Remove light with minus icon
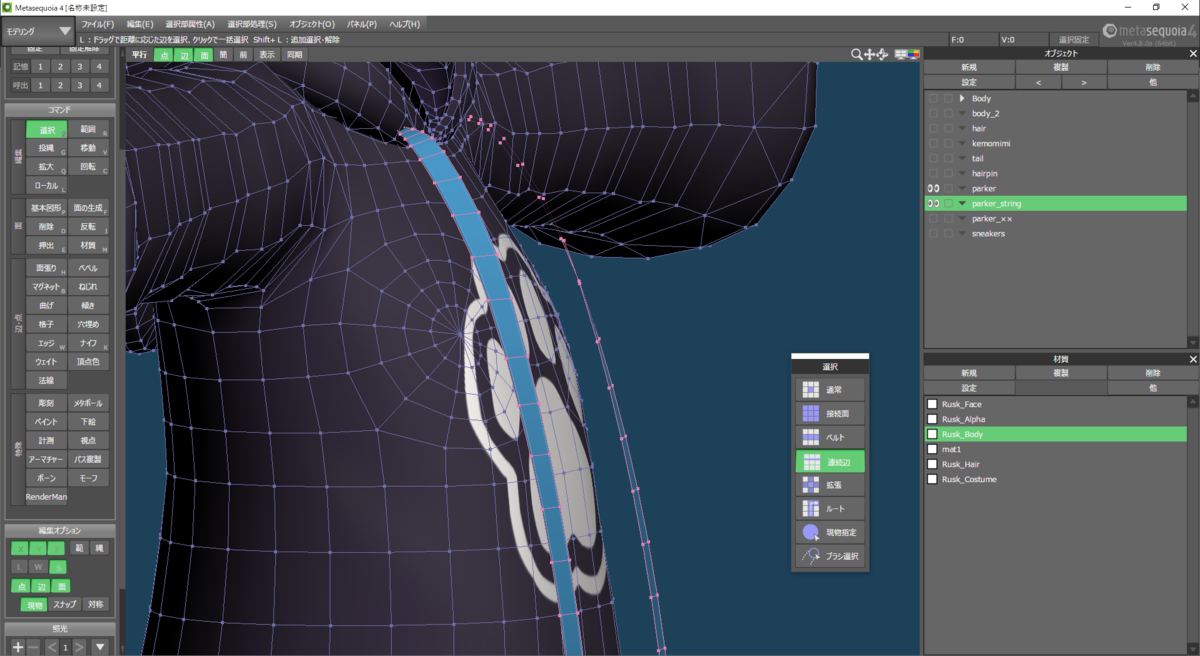 pos(33,647)
